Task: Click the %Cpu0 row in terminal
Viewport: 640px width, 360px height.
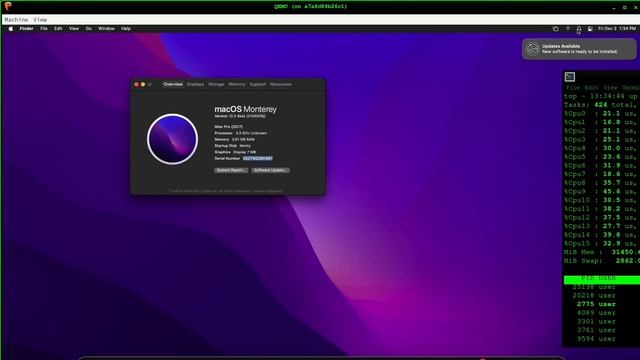Action: point(601,113)
